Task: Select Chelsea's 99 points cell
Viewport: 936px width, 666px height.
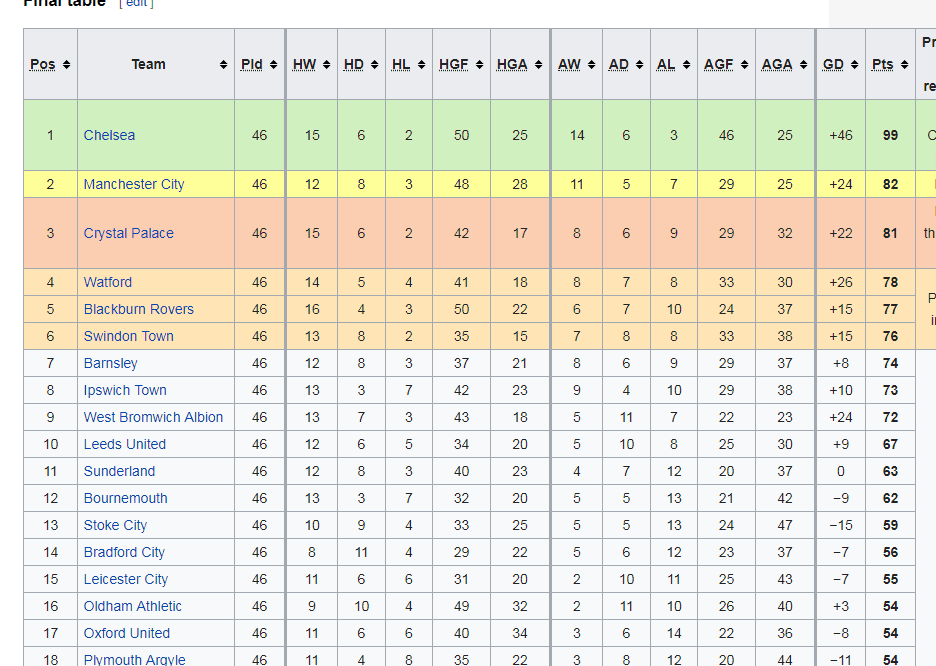Action: [x=890, y=135]
